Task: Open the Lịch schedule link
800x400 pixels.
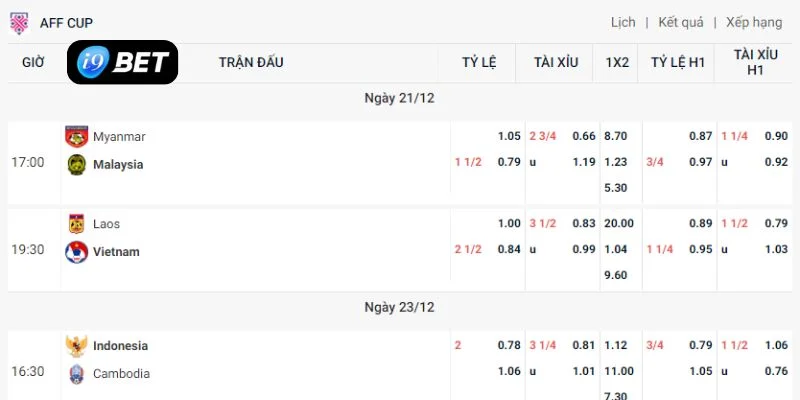Action: pos(623,22)
